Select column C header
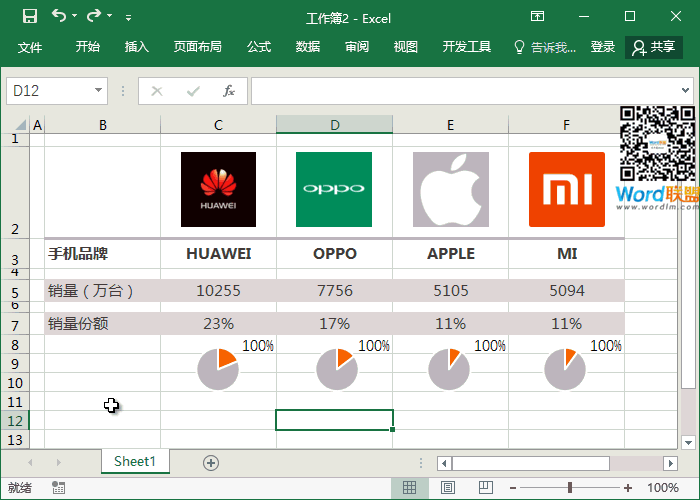Image resolution: width=700 pixels, height=500 pixels. [218, 125]
